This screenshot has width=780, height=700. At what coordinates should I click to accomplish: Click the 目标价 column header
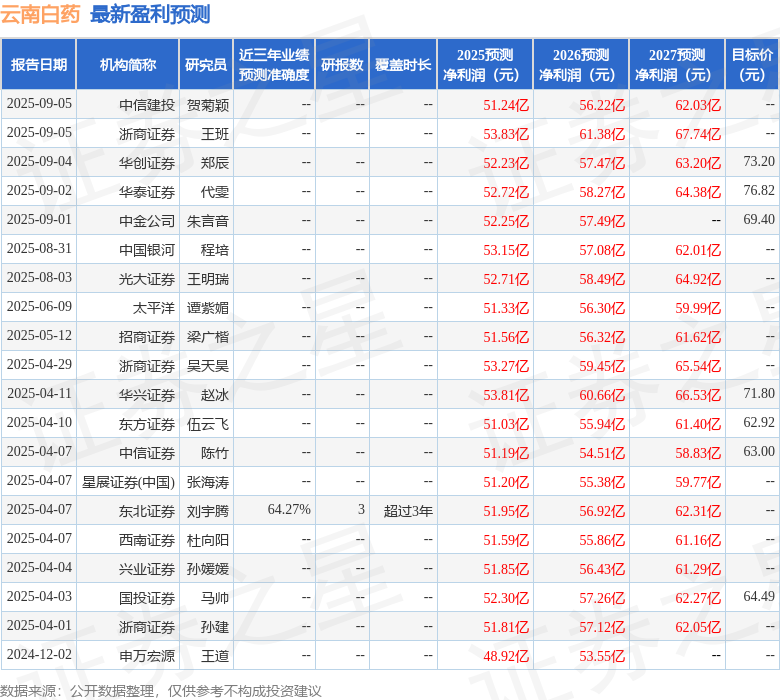click(x=752, y=65)
